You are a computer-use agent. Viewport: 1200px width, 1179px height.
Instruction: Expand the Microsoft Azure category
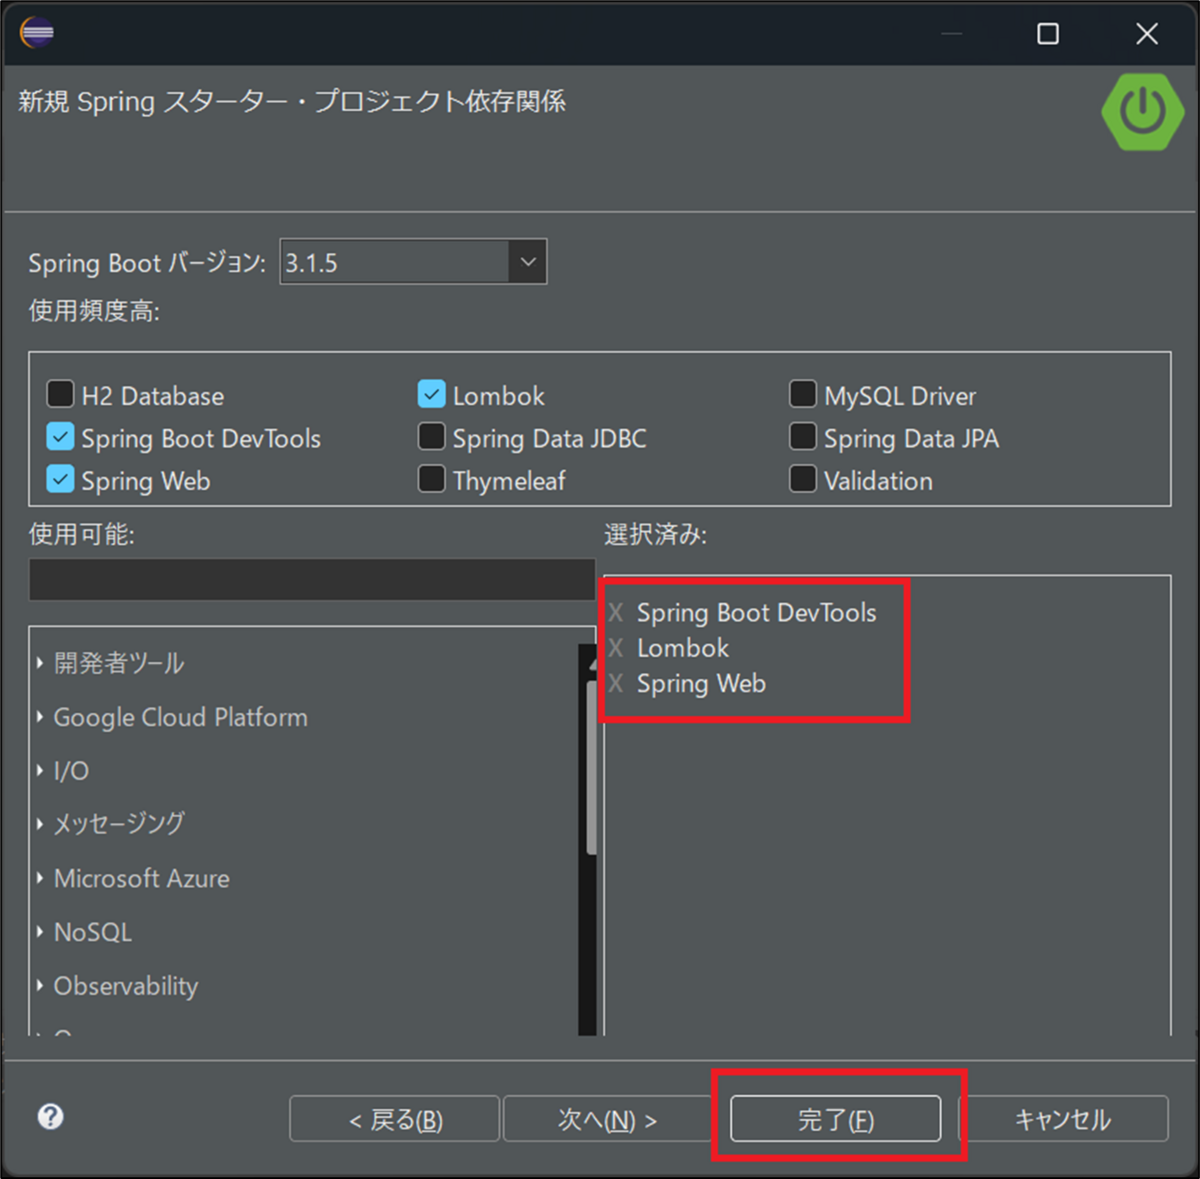(40, 878)
